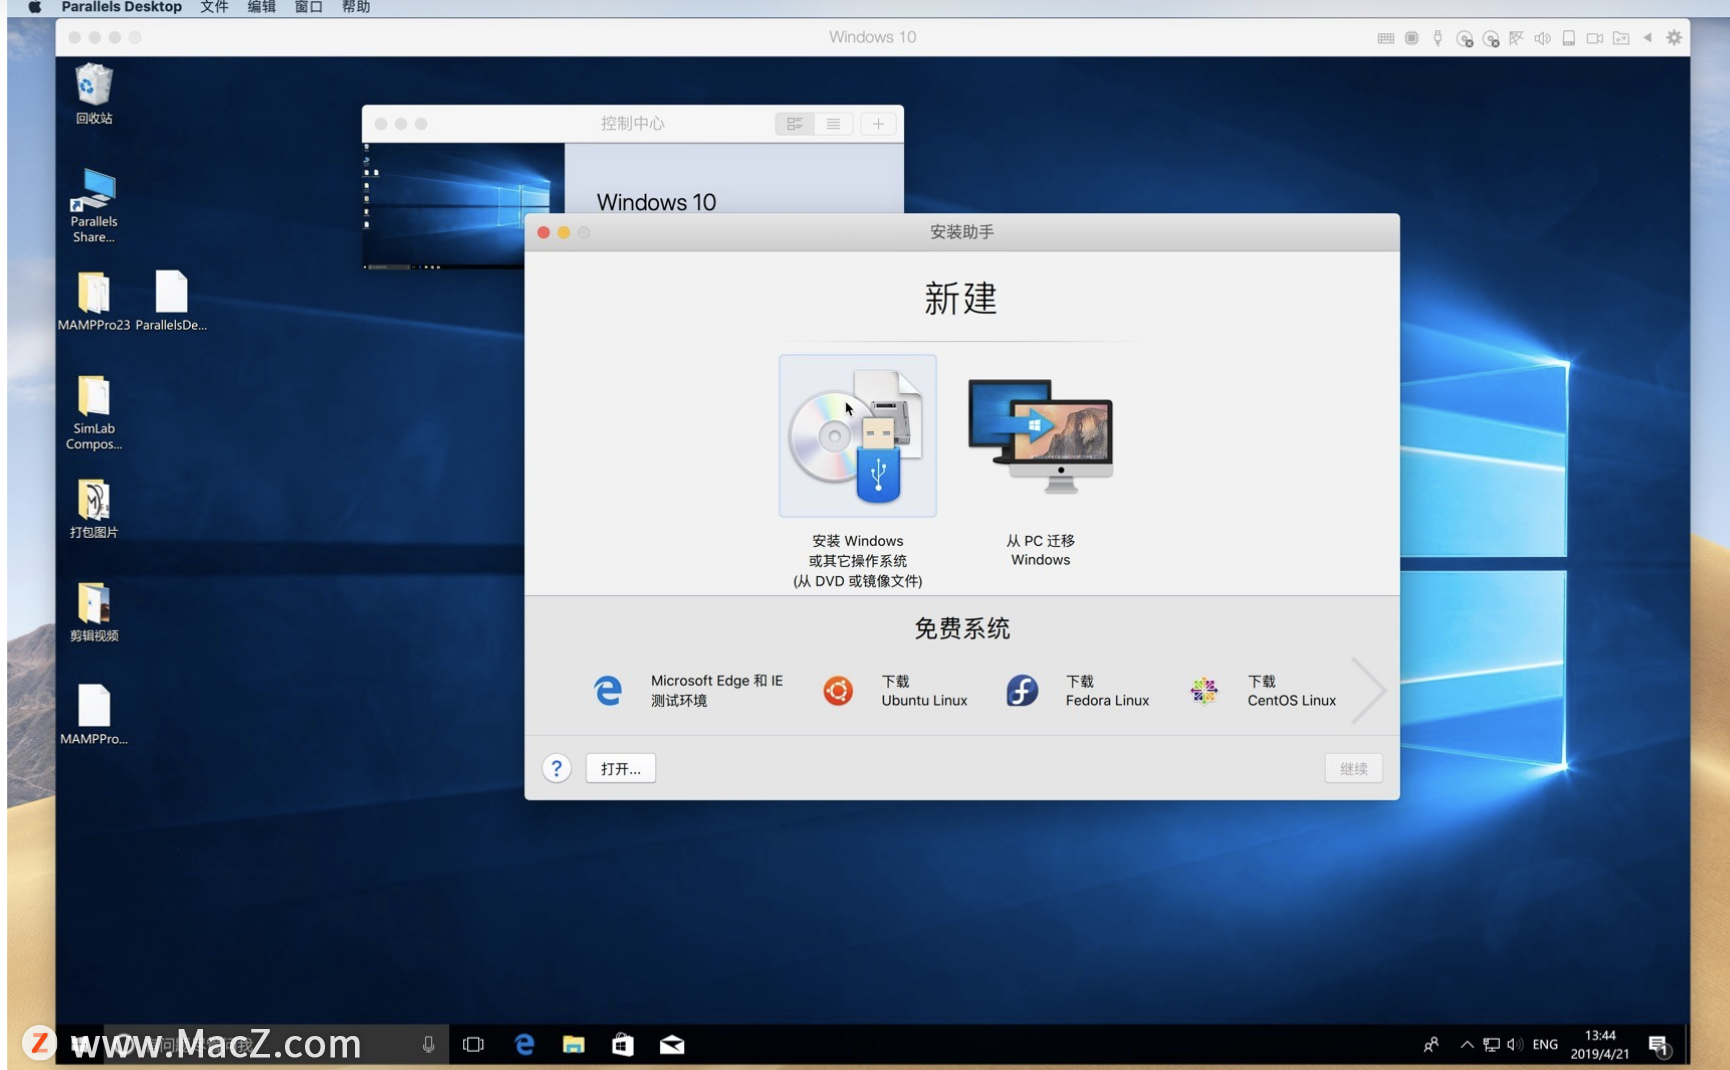This screenshot has width=1730, height=1070.
Task: Click the camera icon in VM title bar
Action: [1595, 38]
